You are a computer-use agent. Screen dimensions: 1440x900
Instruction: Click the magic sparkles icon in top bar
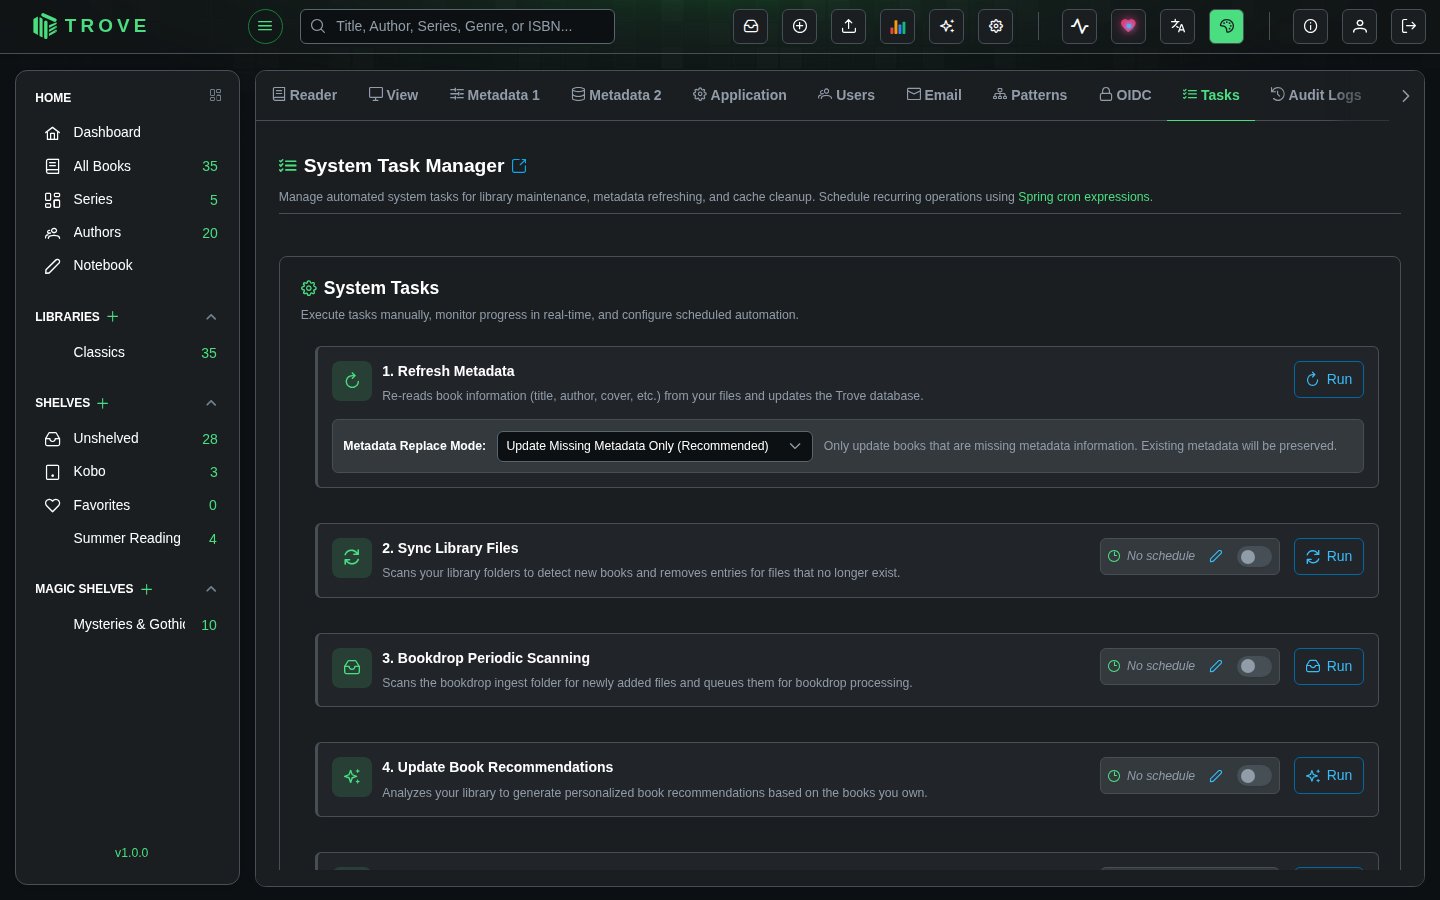point(947,26)
